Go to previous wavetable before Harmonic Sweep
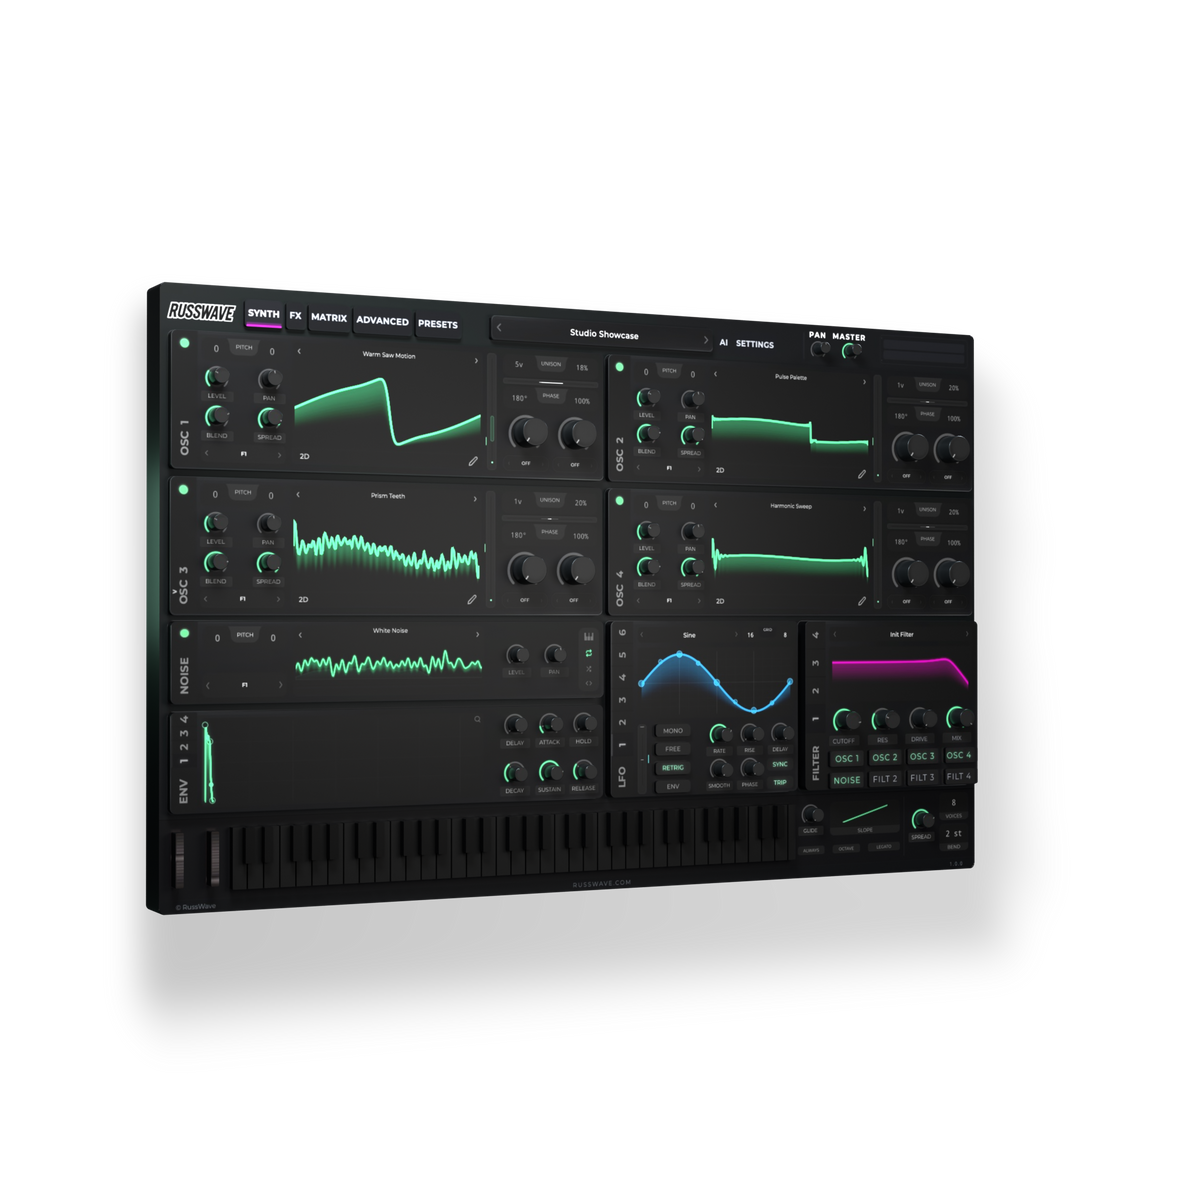 716,505
